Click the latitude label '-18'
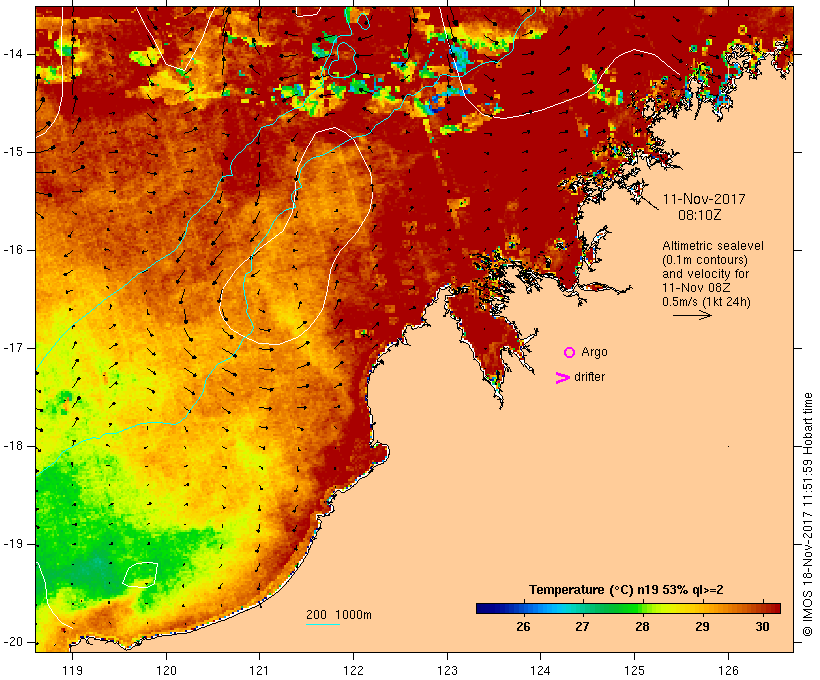820x680 pixels. tap(12, 446)
